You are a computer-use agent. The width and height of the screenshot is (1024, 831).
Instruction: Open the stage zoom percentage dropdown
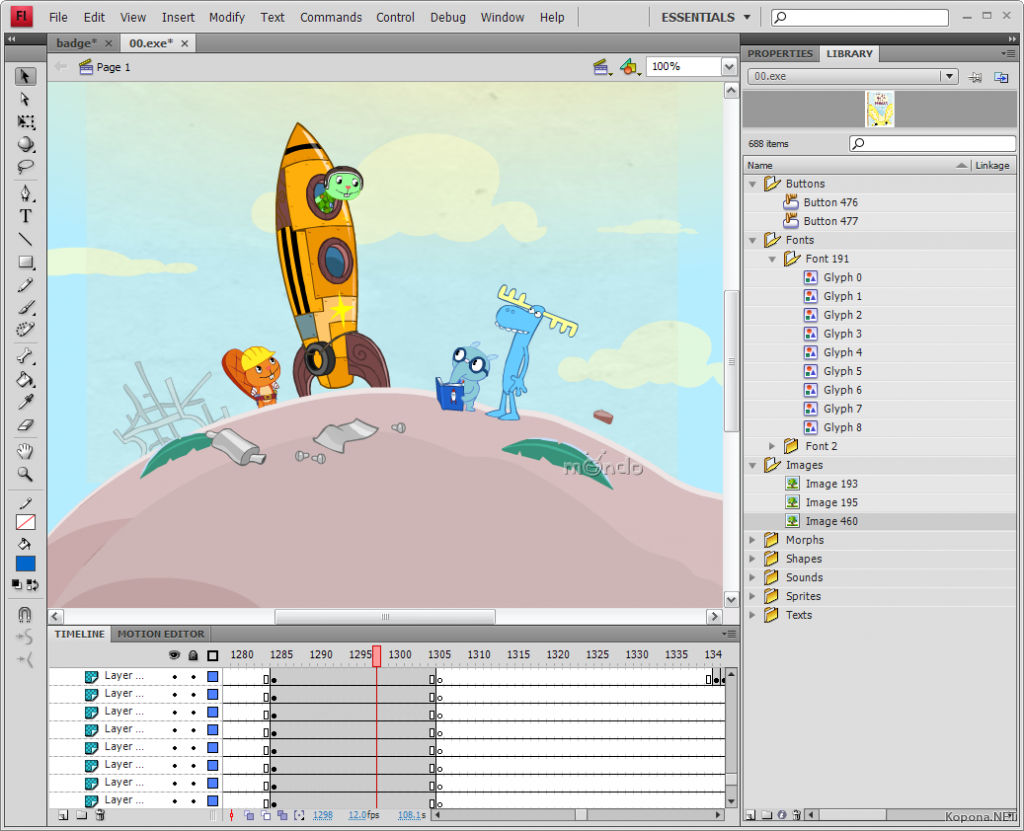click(x=728, y=67)
